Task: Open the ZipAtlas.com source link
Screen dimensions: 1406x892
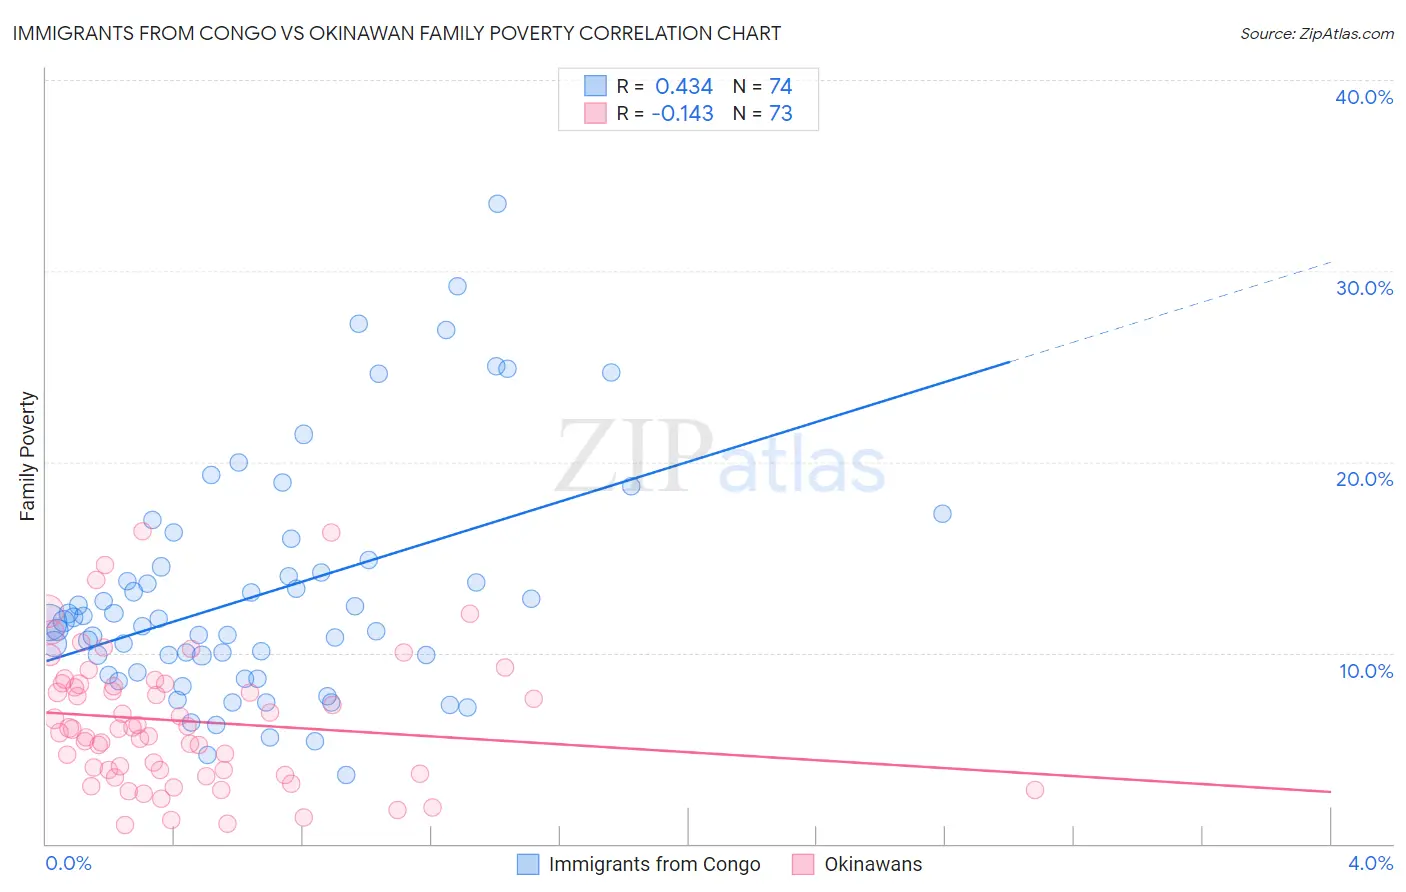Action: pos(1317,33)
